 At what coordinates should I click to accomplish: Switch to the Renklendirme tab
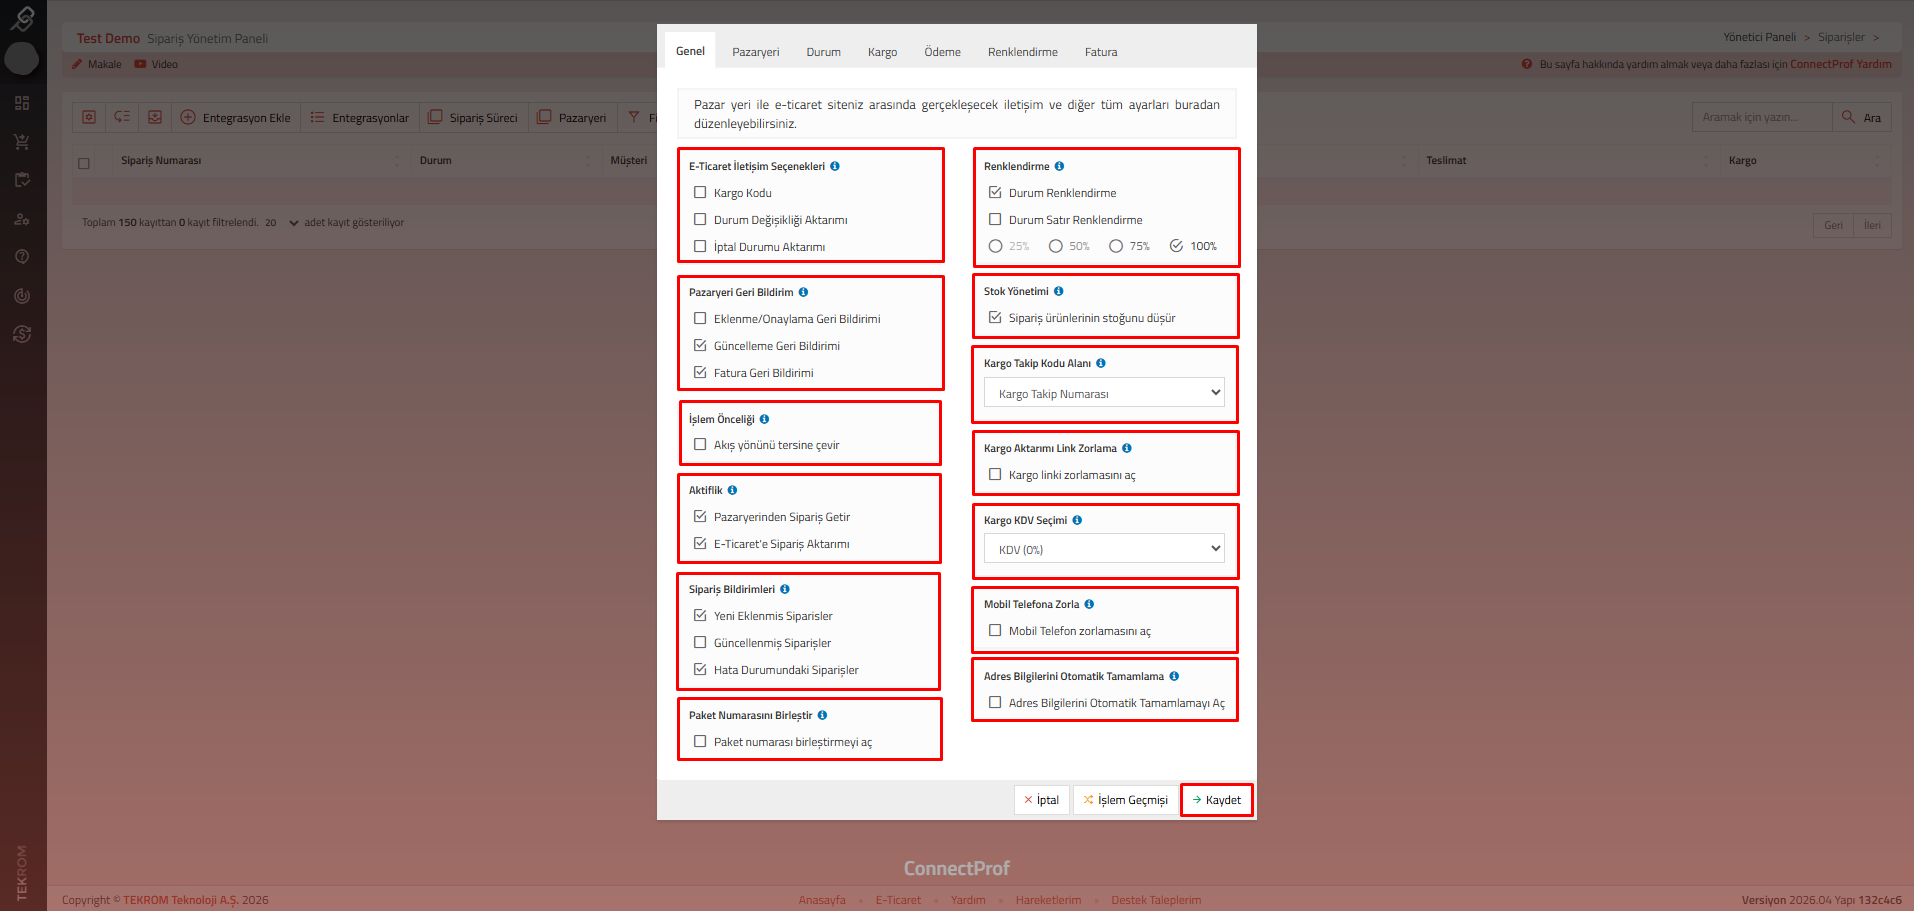[x=1022, y=52]
